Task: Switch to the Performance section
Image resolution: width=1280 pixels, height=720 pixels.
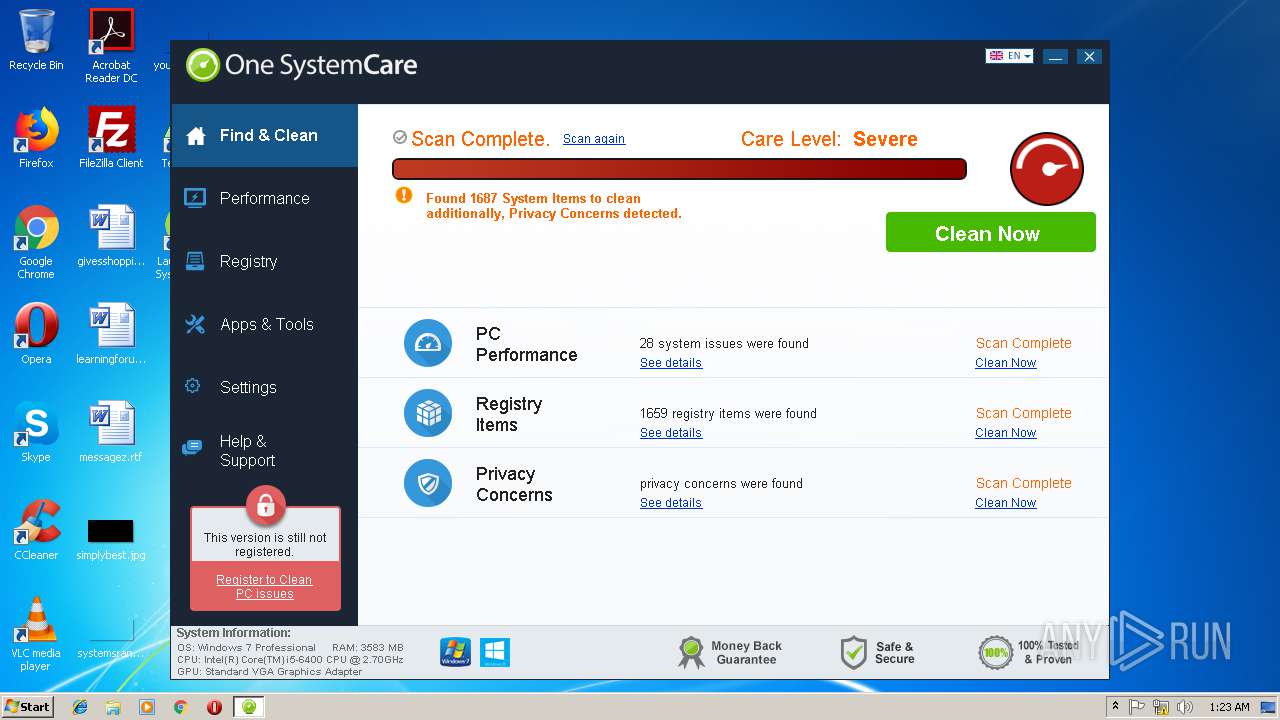Action: [x=264, y=198]
